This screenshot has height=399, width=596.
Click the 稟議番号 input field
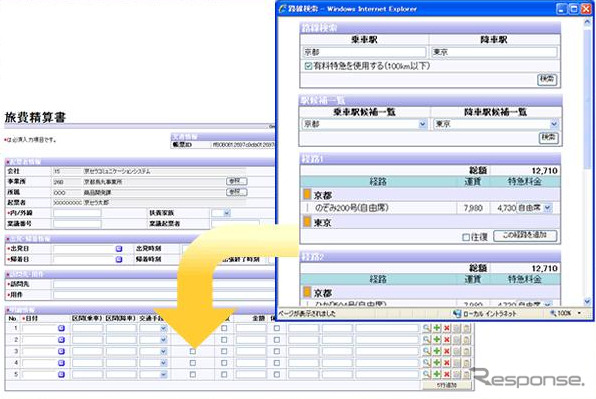[x=77, y=224]
